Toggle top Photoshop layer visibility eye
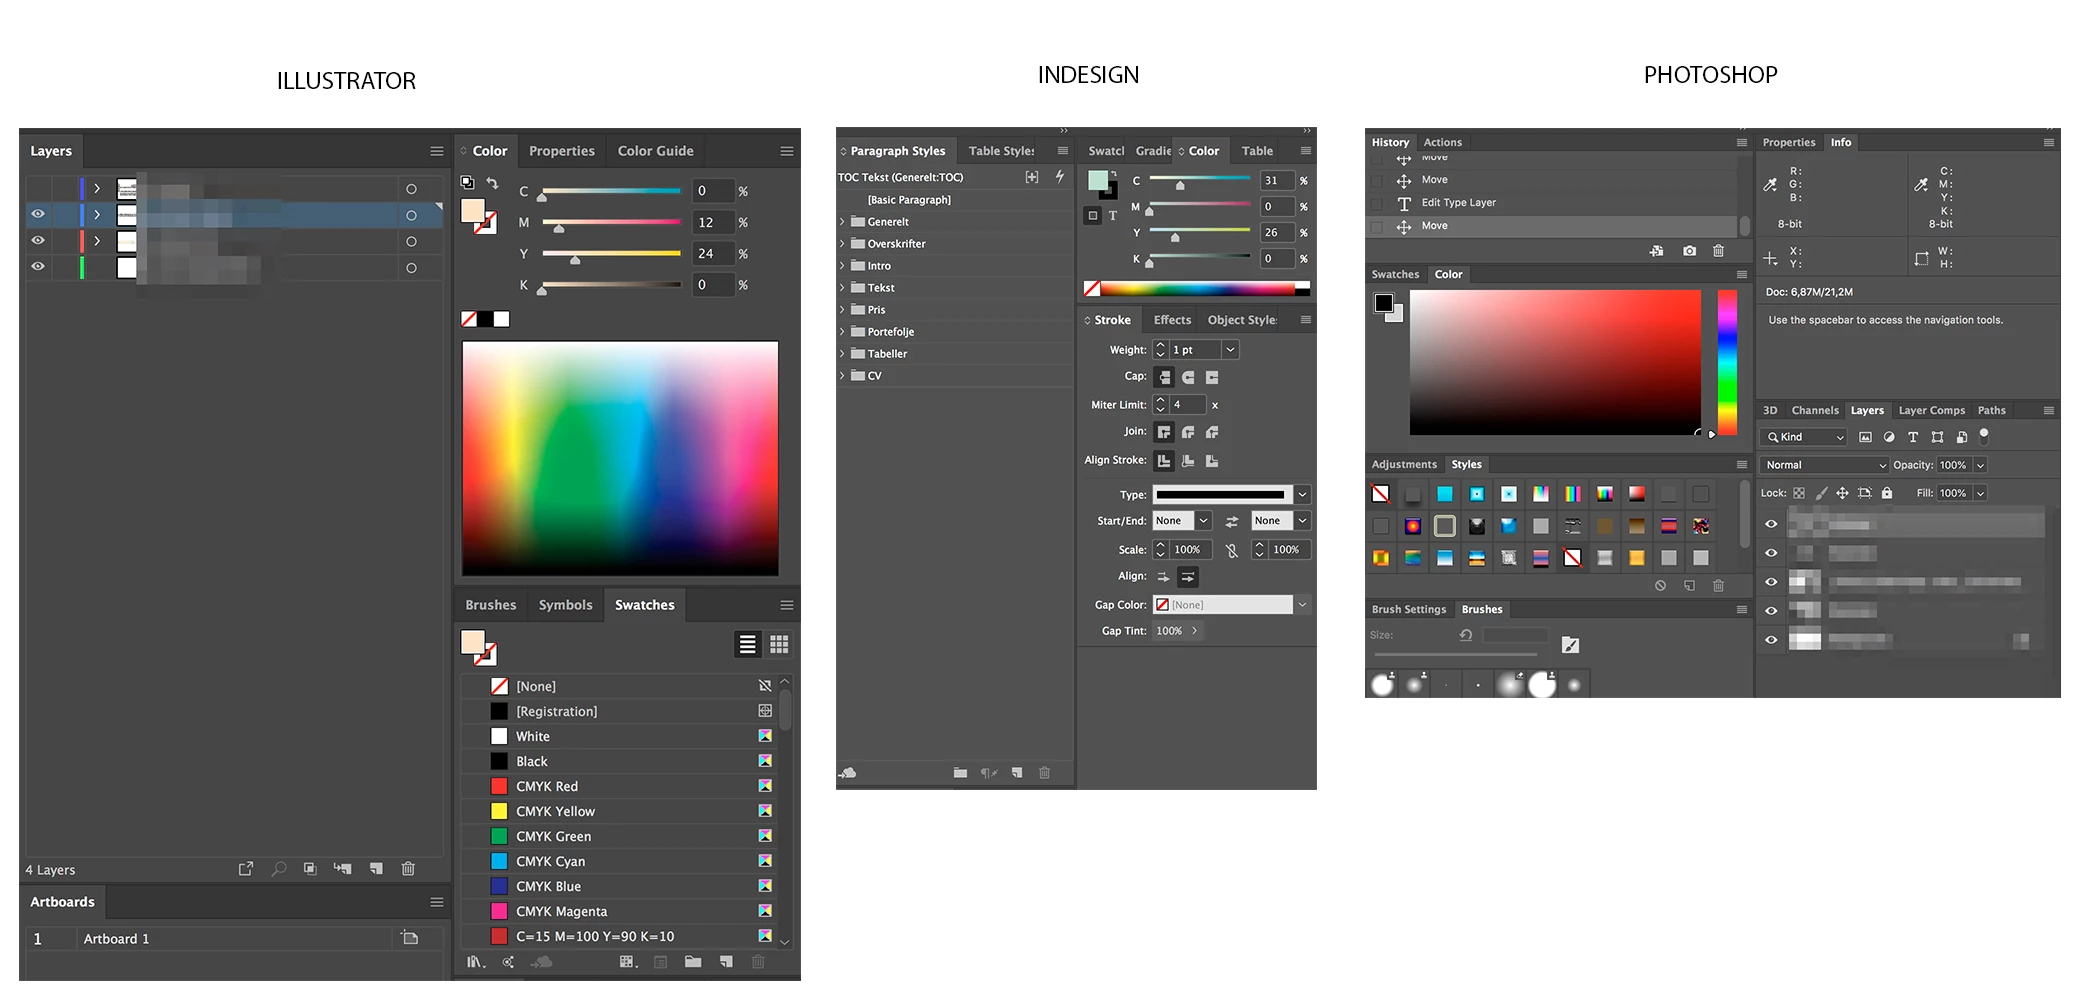Viewport: 2080px width, 1000px height. click(1771, 524)
